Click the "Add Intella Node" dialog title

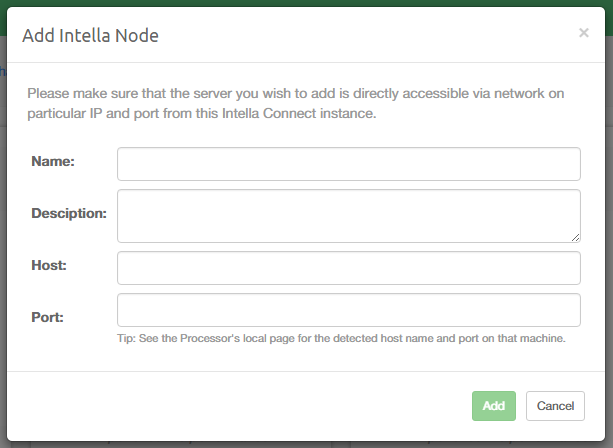[90, 36]
